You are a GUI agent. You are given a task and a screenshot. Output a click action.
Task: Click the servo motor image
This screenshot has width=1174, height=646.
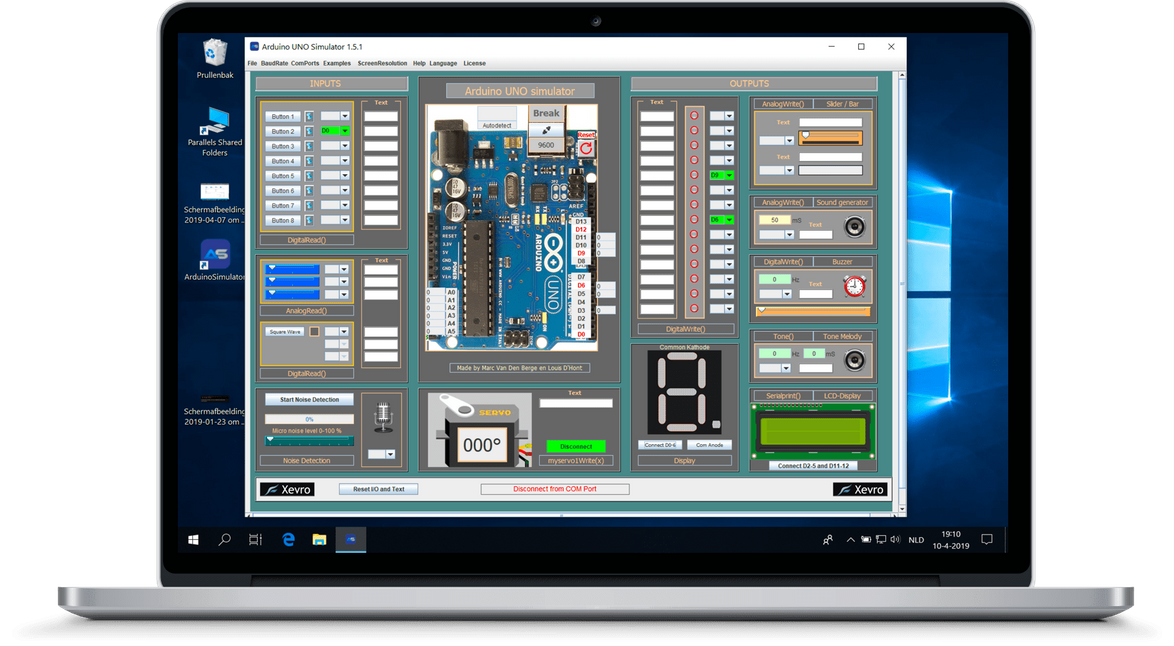tap(480, 431)
